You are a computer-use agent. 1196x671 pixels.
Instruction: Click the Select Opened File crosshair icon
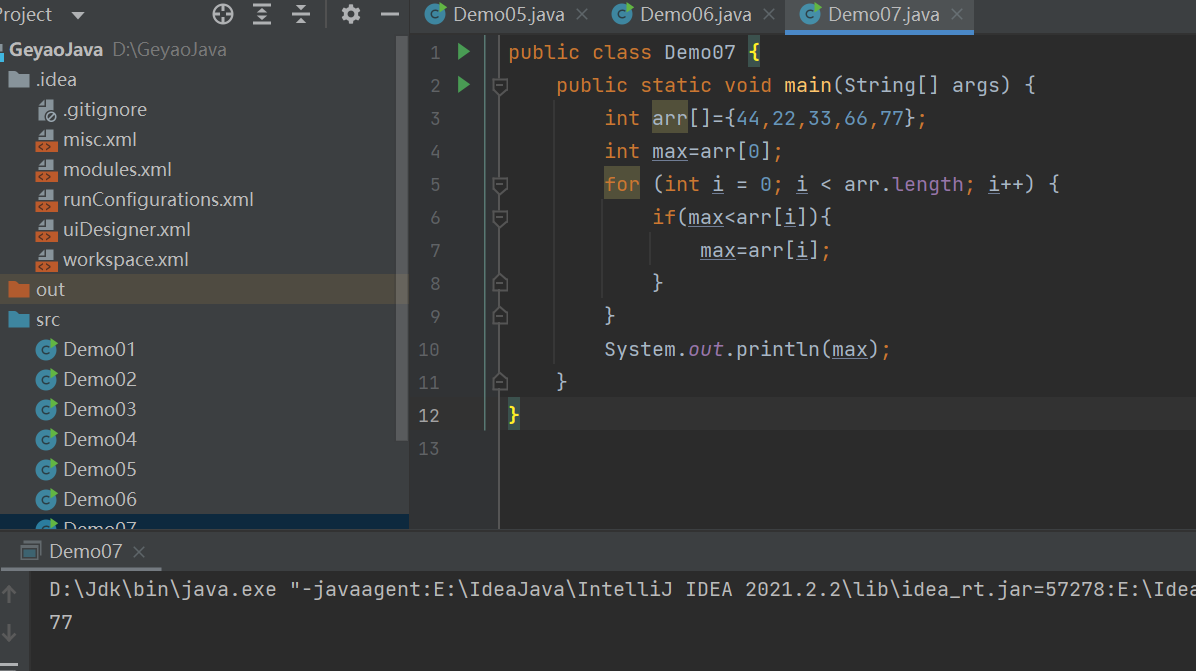[222, 14]
